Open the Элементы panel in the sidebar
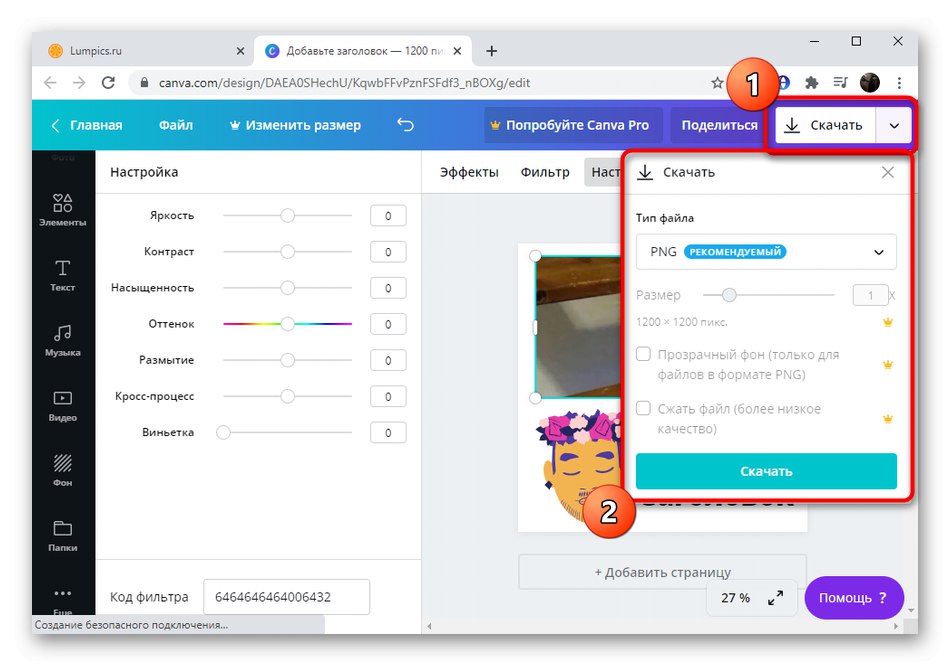The image size is (950, 666). 62,210
